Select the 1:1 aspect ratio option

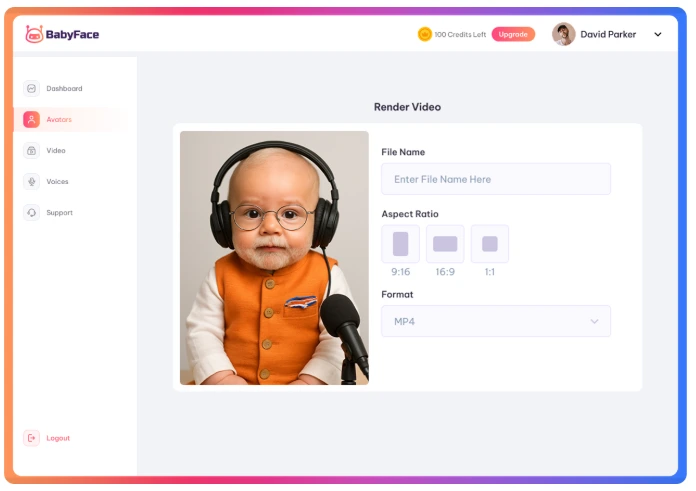point(490,244)
